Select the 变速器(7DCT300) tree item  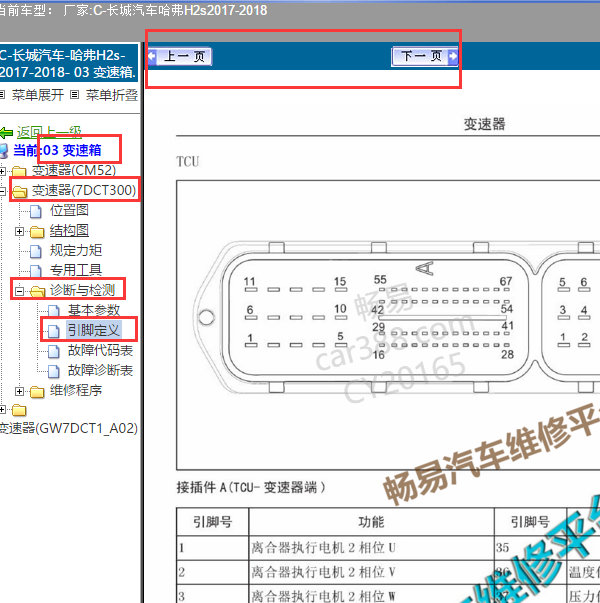click(84, 190)
